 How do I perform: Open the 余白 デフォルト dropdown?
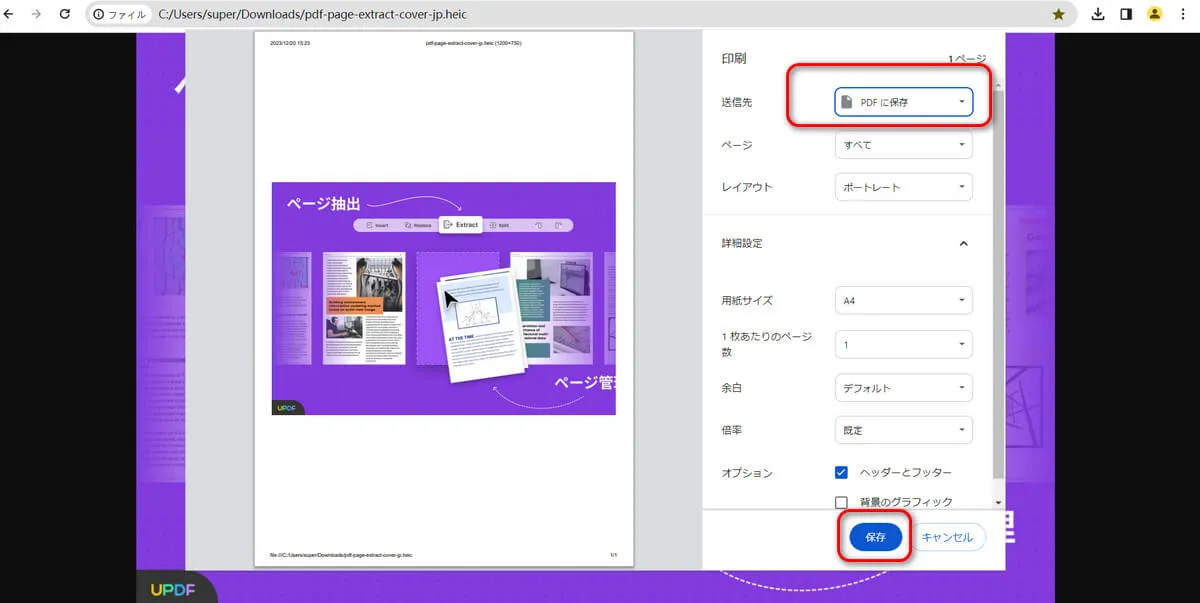[x=903, y=388]
